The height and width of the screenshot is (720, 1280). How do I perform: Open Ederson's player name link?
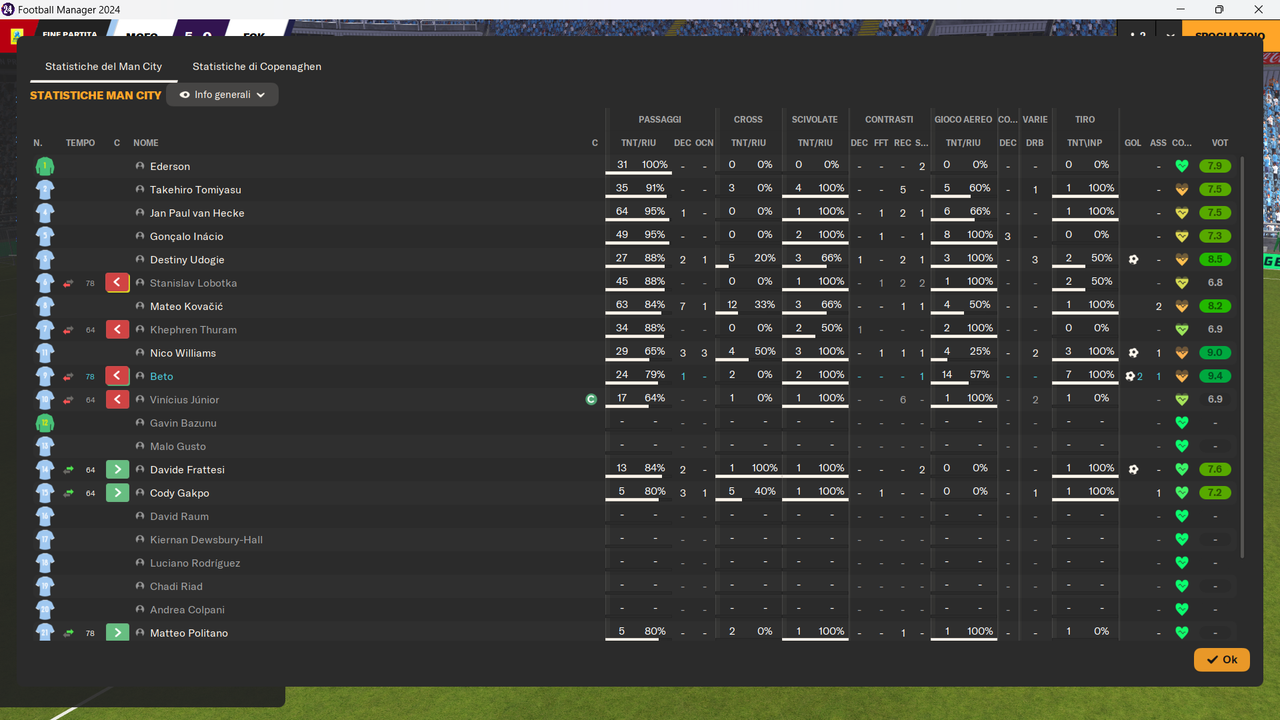[x=170, y=166]
